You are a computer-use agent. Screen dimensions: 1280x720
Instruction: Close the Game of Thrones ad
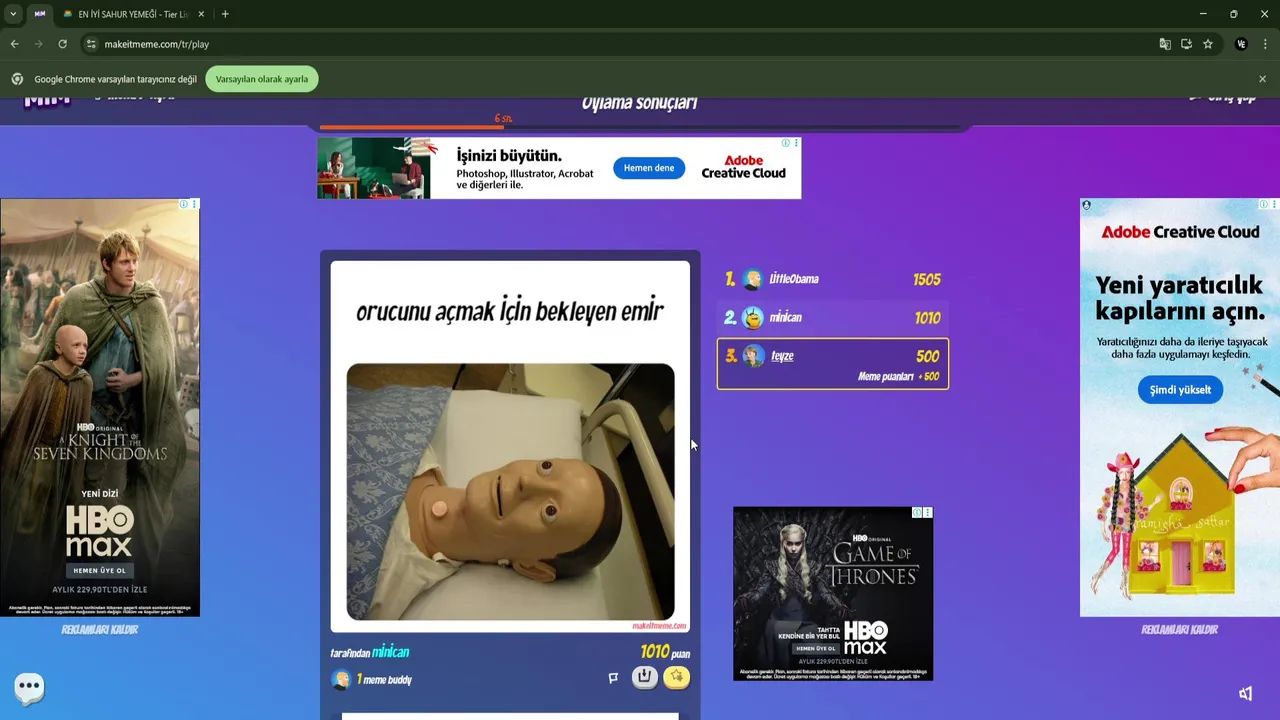click(x=927, y=512)
